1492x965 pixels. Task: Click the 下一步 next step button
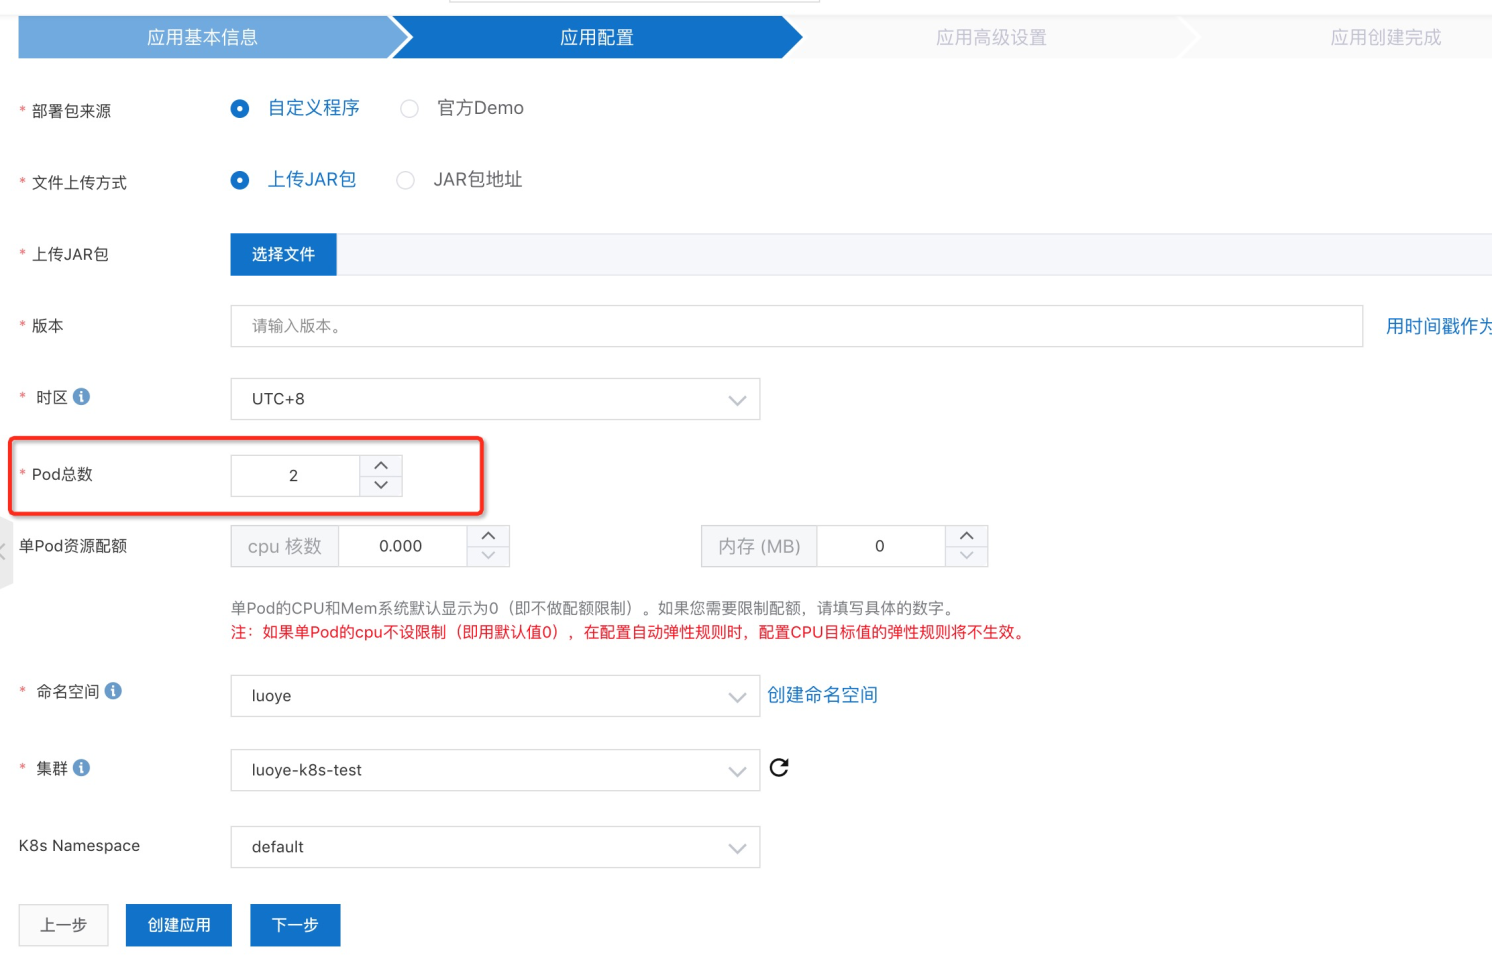[295, 925]
